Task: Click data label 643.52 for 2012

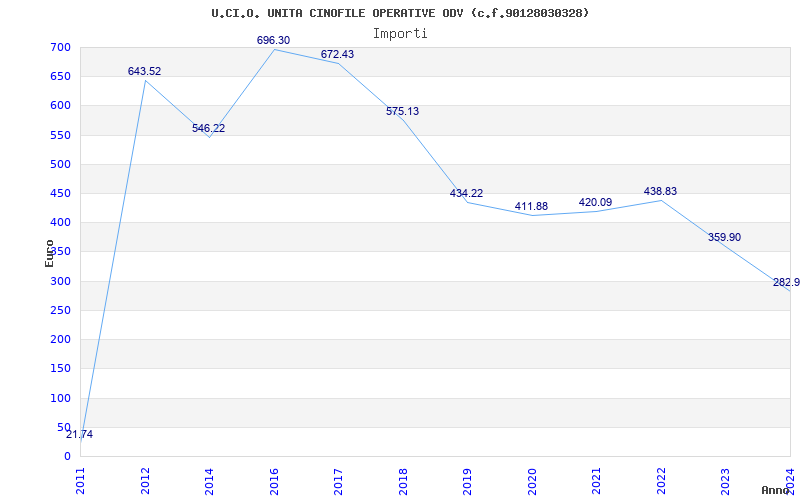Action: (144, 71)
